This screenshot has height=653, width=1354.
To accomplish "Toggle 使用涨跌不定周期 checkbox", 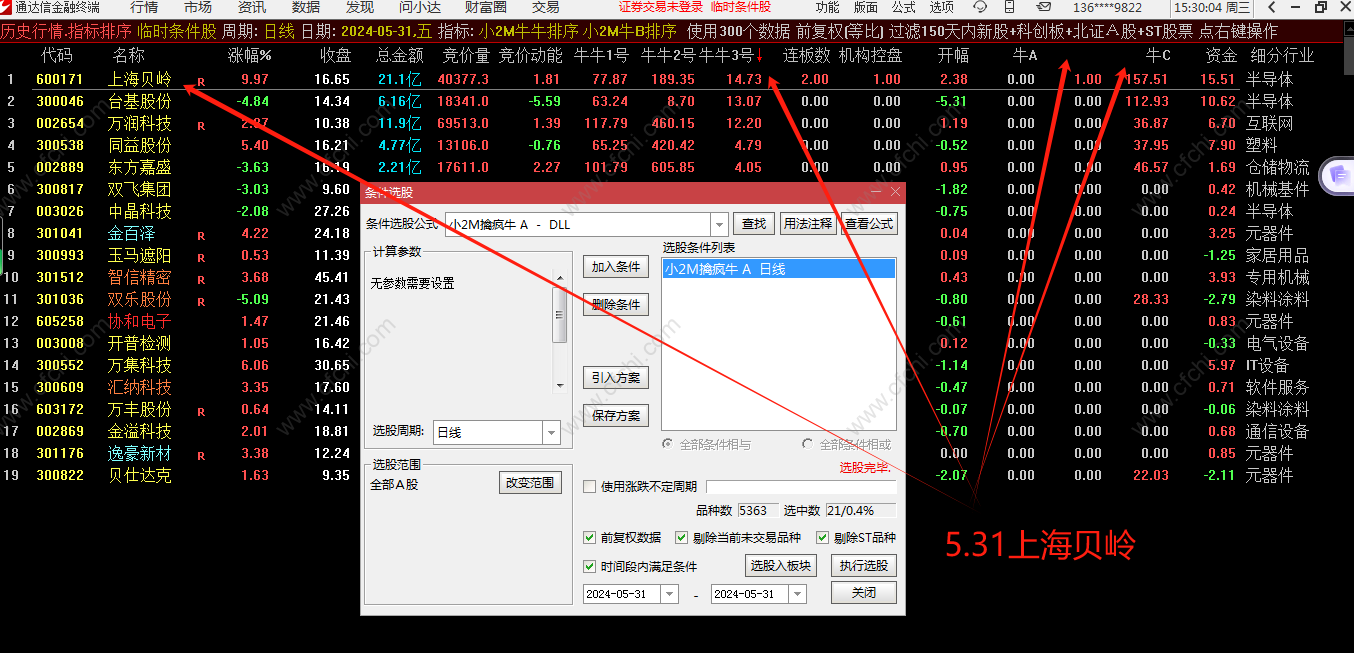I will [x=589, y=487].
